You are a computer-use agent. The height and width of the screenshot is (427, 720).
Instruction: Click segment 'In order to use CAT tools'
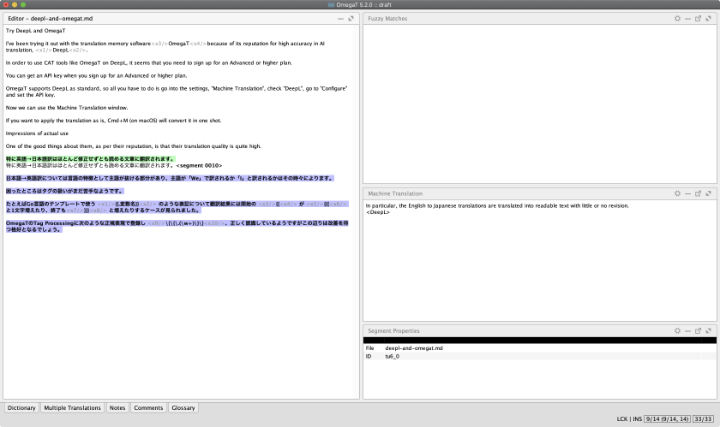click(149, 63)
